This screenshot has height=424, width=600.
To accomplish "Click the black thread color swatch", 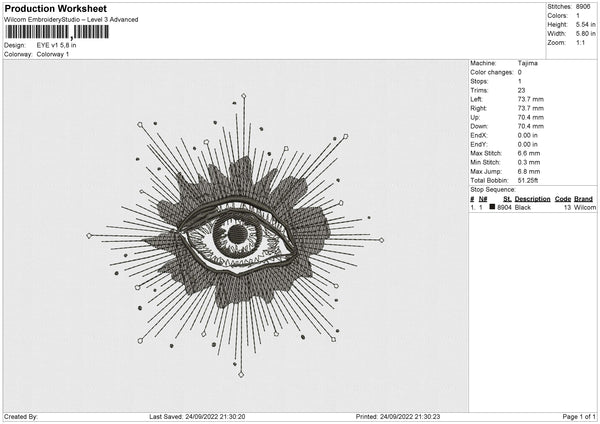I will [492, 207].
